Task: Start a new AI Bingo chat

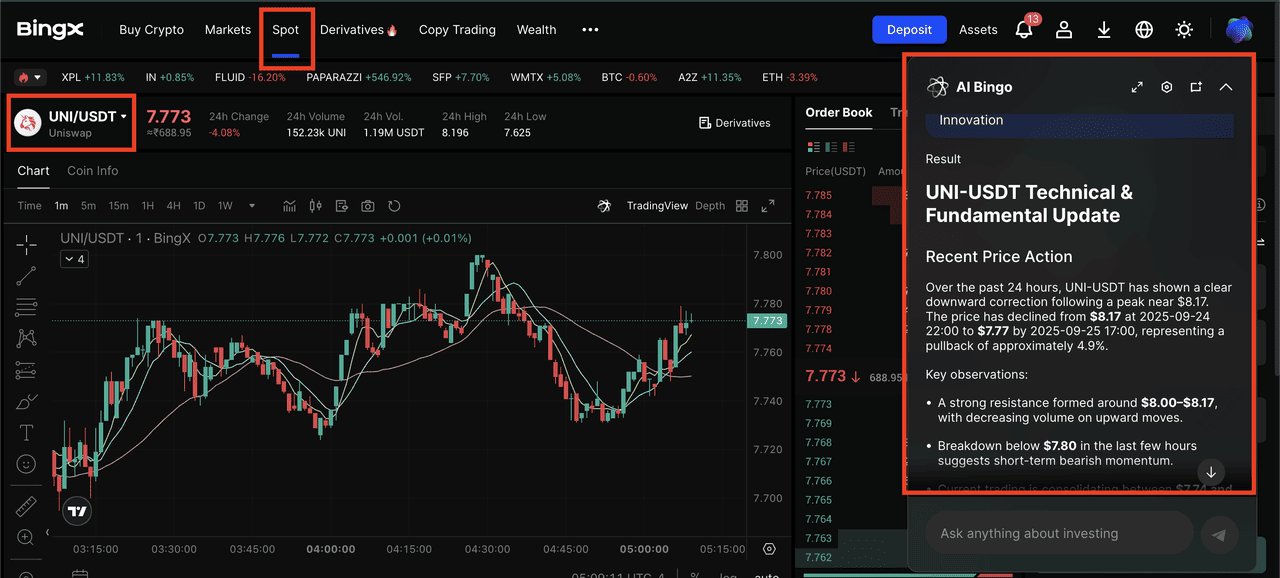Action: (x=1196, y=87)
